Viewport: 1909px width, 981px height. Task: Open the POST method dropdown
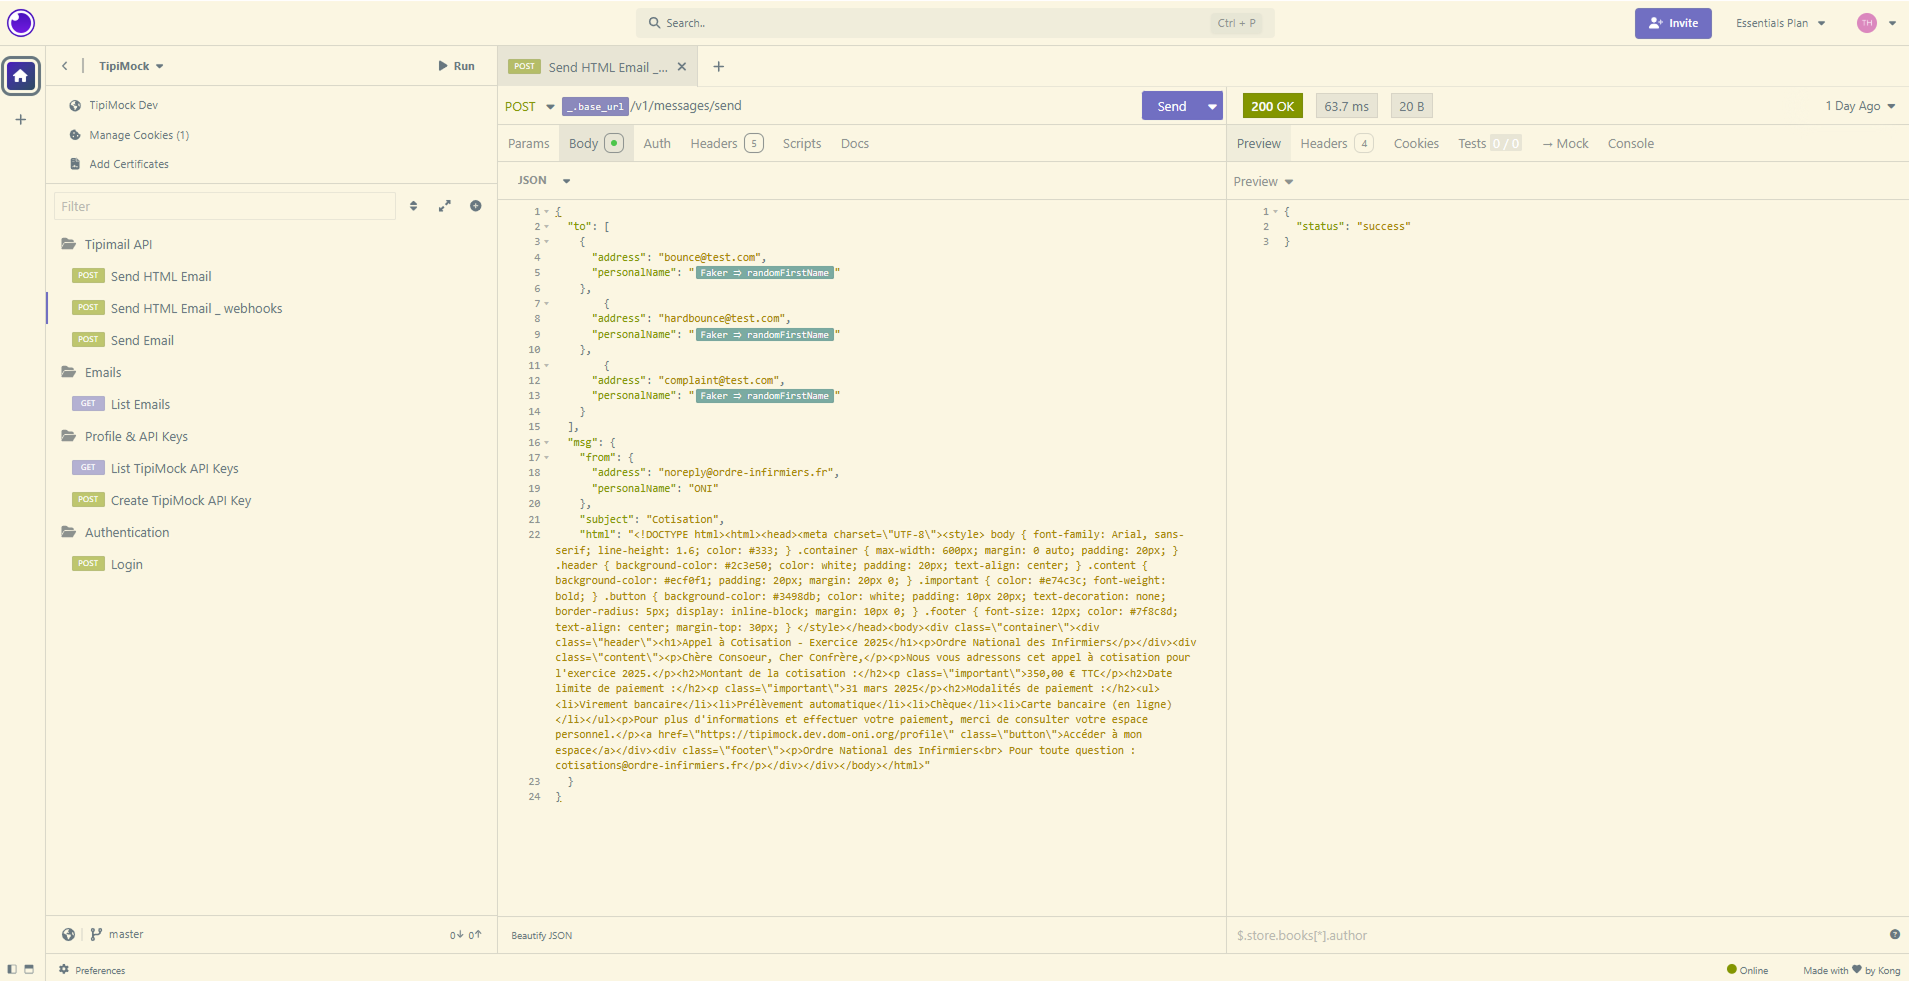[530, 107]
